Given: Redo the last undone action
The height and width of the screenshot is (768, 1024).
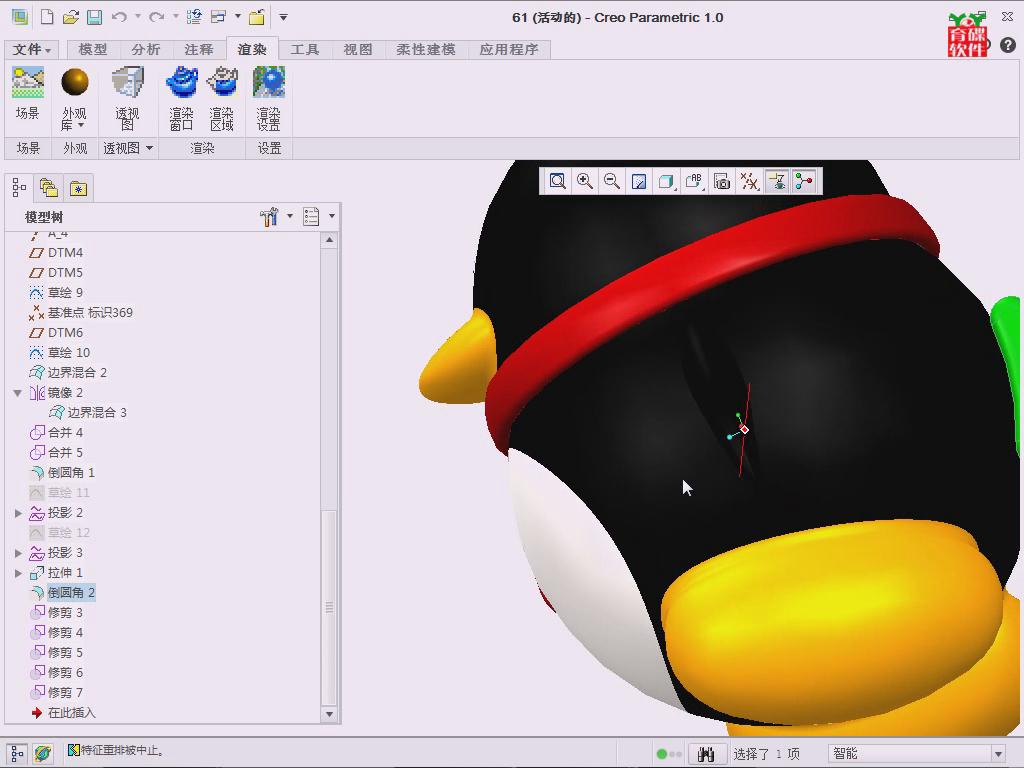Looking at the screenshot, I should pos(156,17).
